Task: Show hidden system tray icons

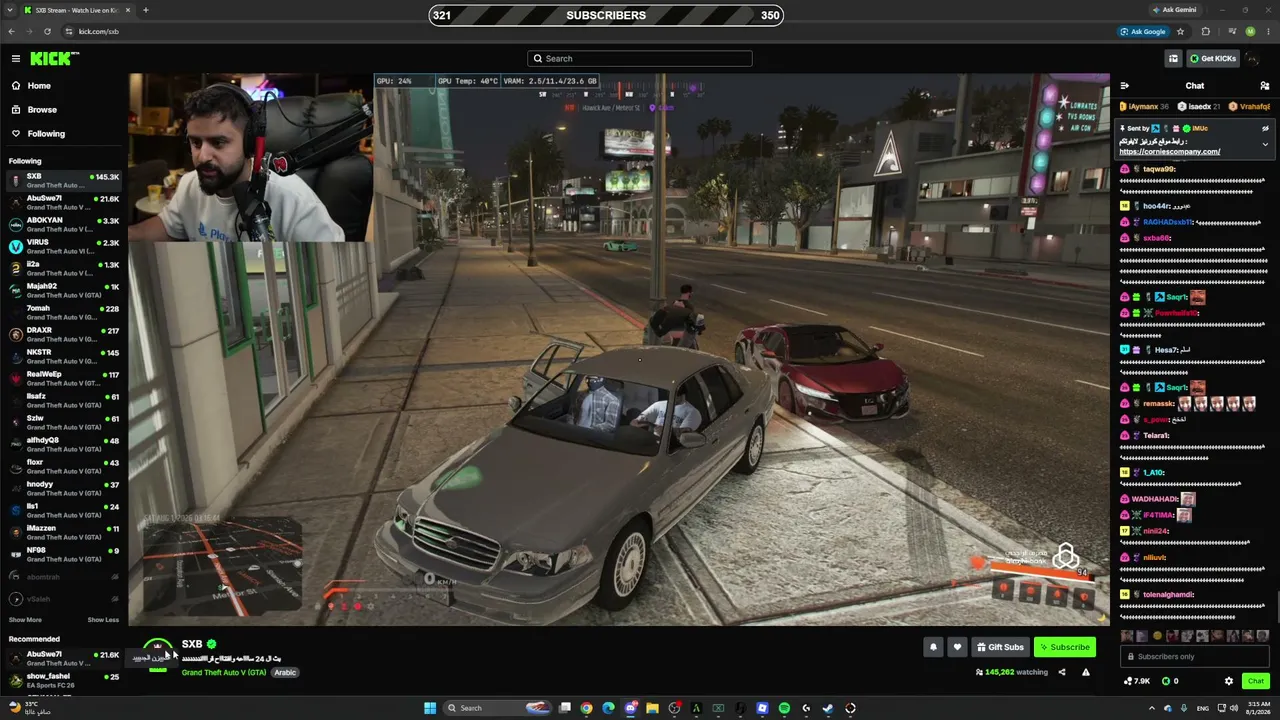Action: click(x=1151, y=708)
